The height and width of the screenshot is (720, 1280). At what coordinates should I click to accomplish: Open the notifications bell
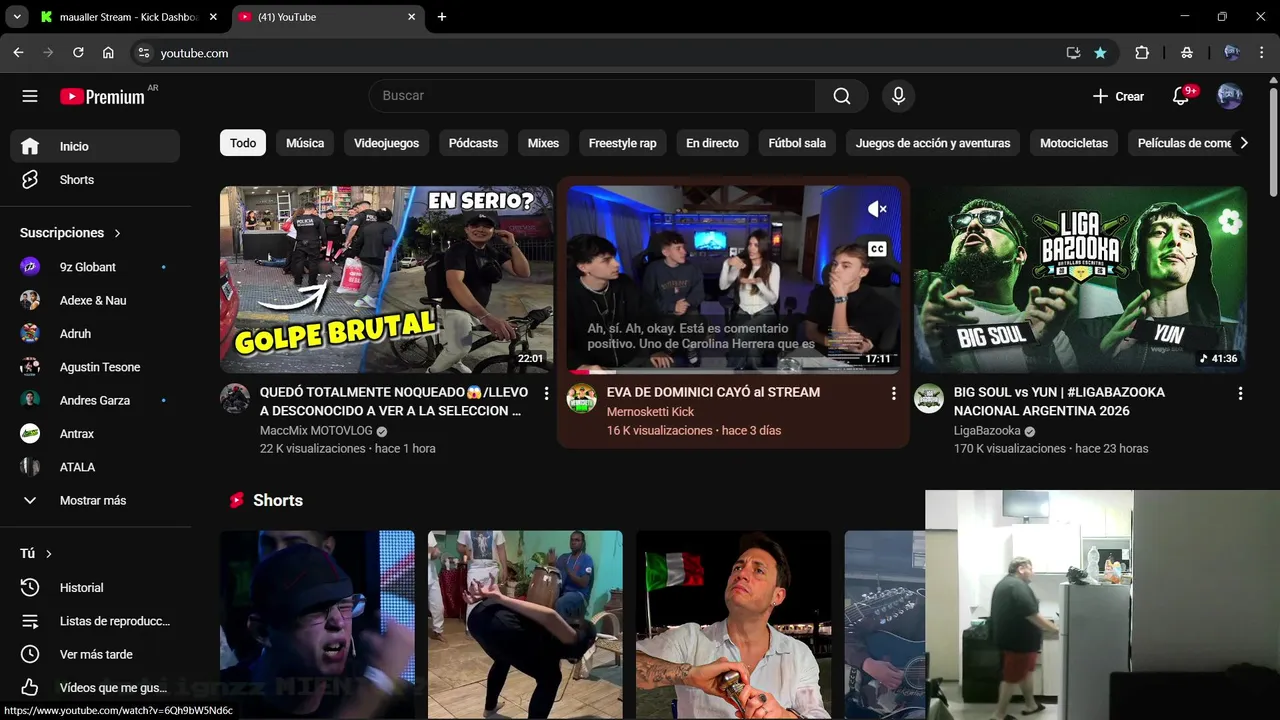point(1181,96)
